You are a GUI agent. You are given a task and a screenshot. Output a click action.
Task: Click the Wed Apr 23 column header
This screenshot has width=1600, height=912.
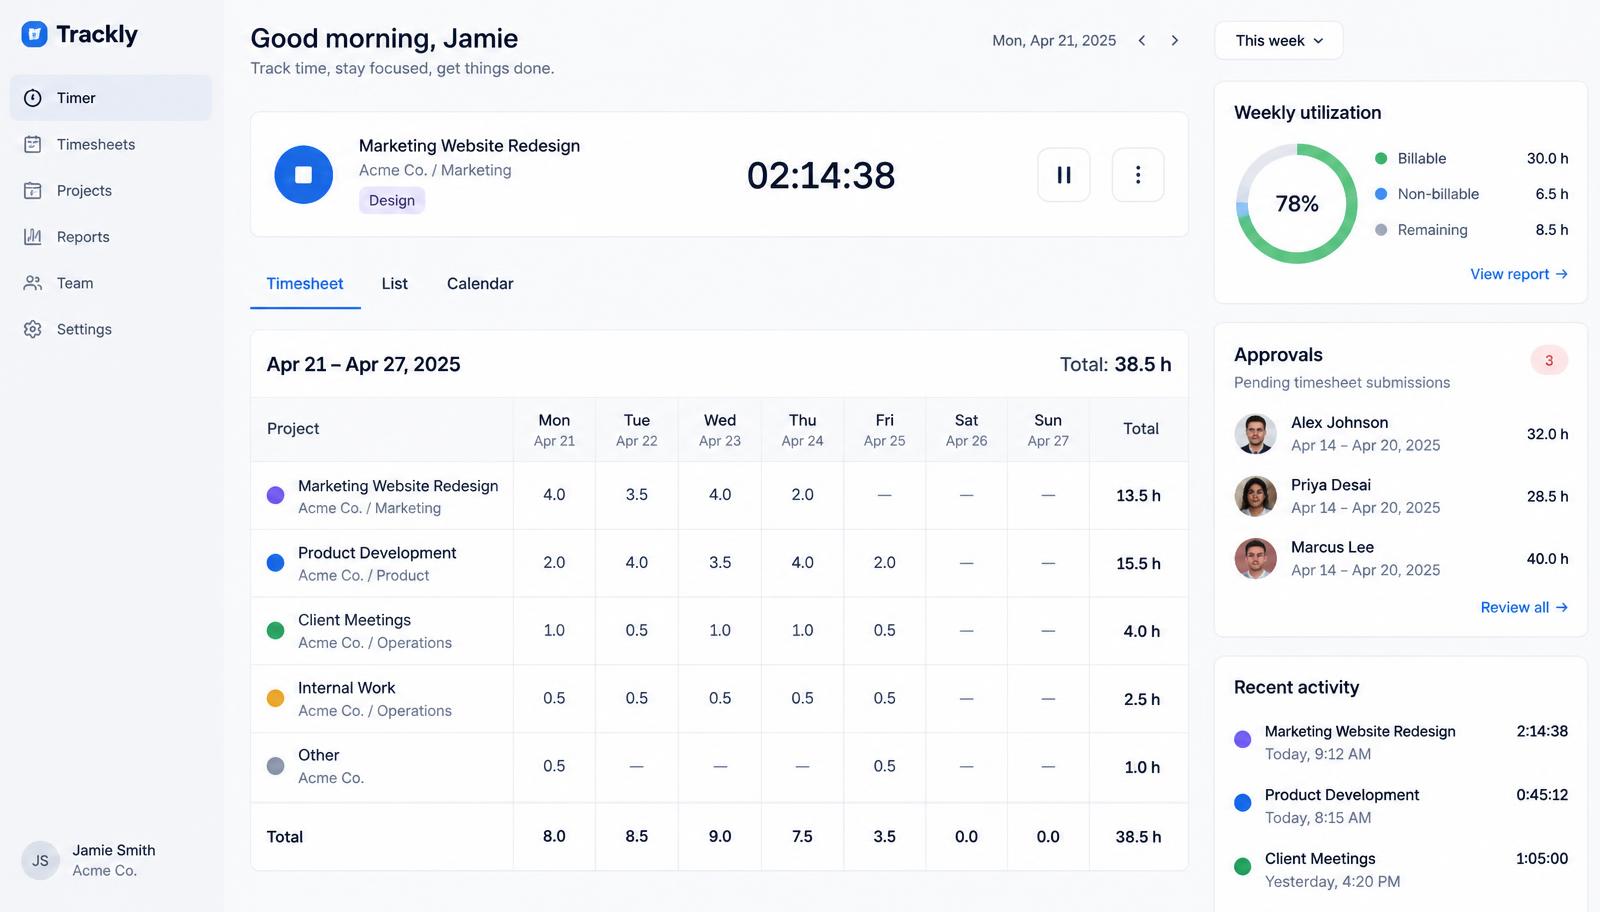pyautogui.click(x=720, y=429)
